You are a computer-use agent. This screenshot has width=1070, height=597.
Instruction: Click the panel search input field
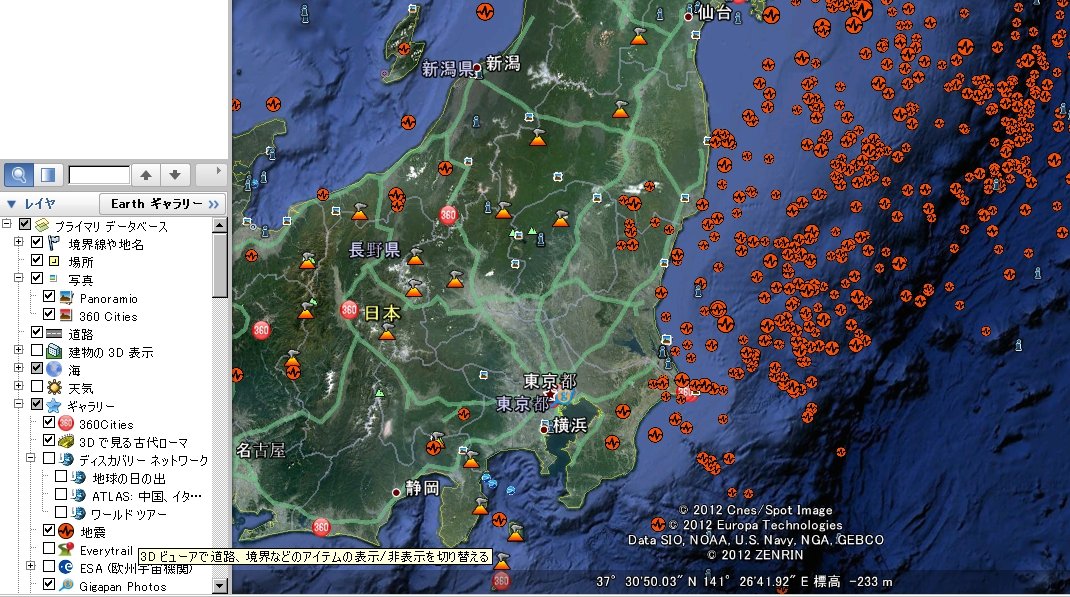coord(99,175)
